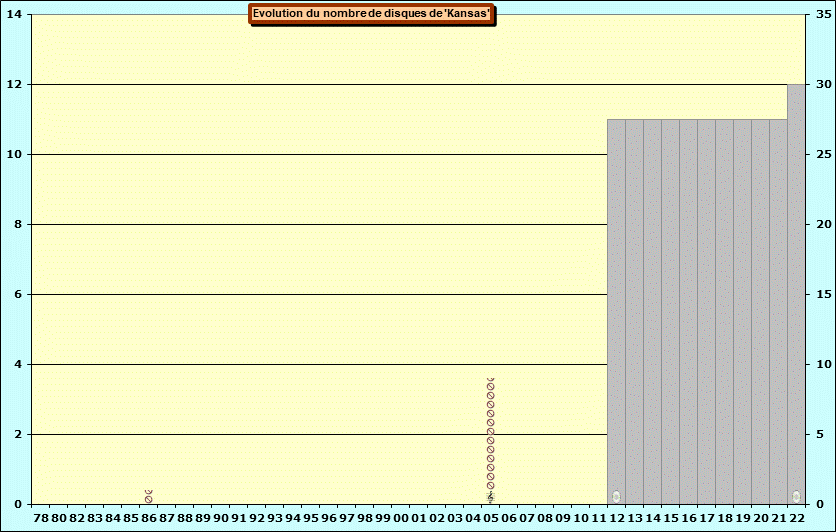Click the x-axis label 86
The width and height of the screenshot is (836, 532).
pyautogui.click(x=149, y=518)
